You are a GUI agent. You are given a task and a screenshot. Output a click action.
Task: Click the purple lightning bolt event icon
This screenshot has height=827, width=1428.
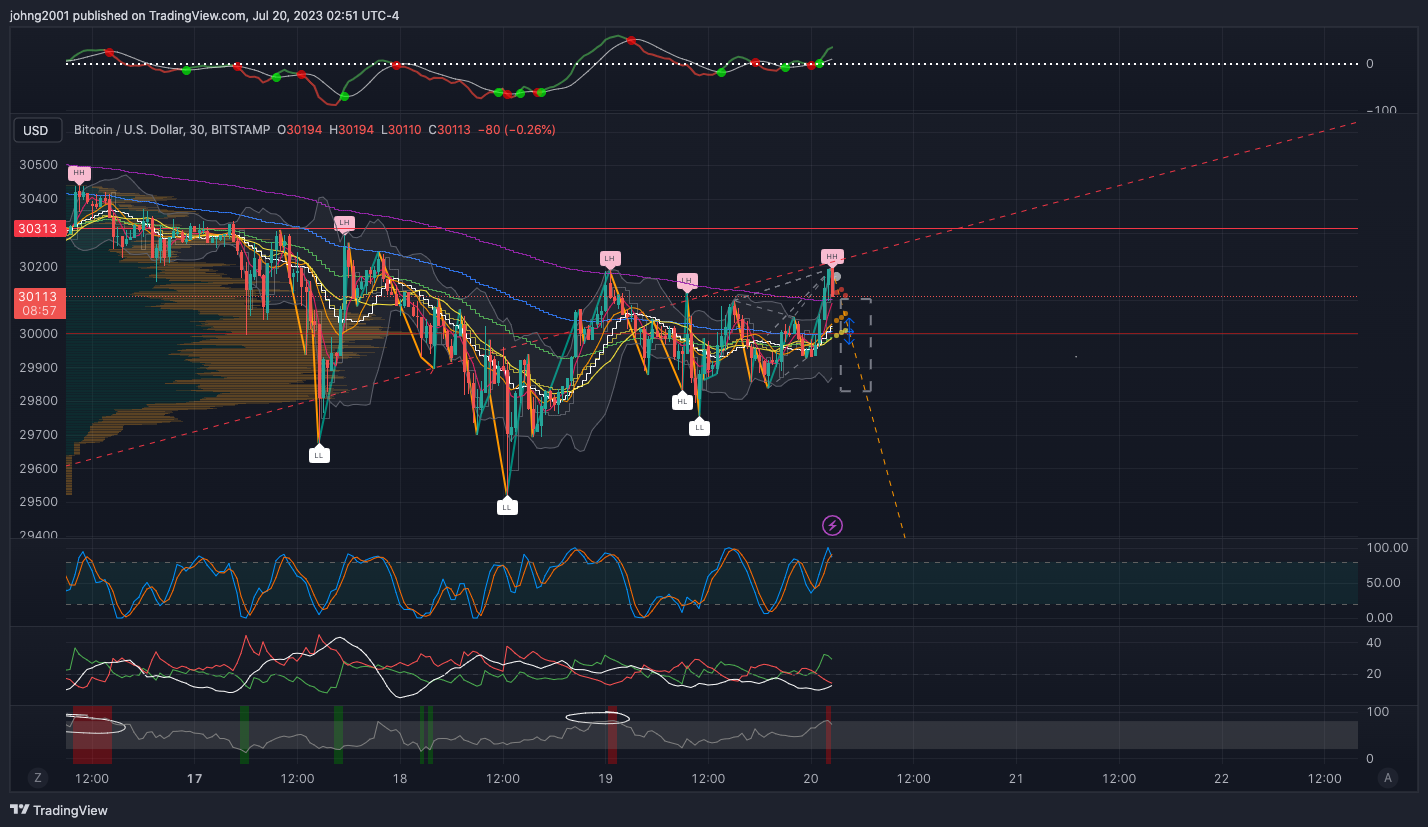[x=832, y=525]
